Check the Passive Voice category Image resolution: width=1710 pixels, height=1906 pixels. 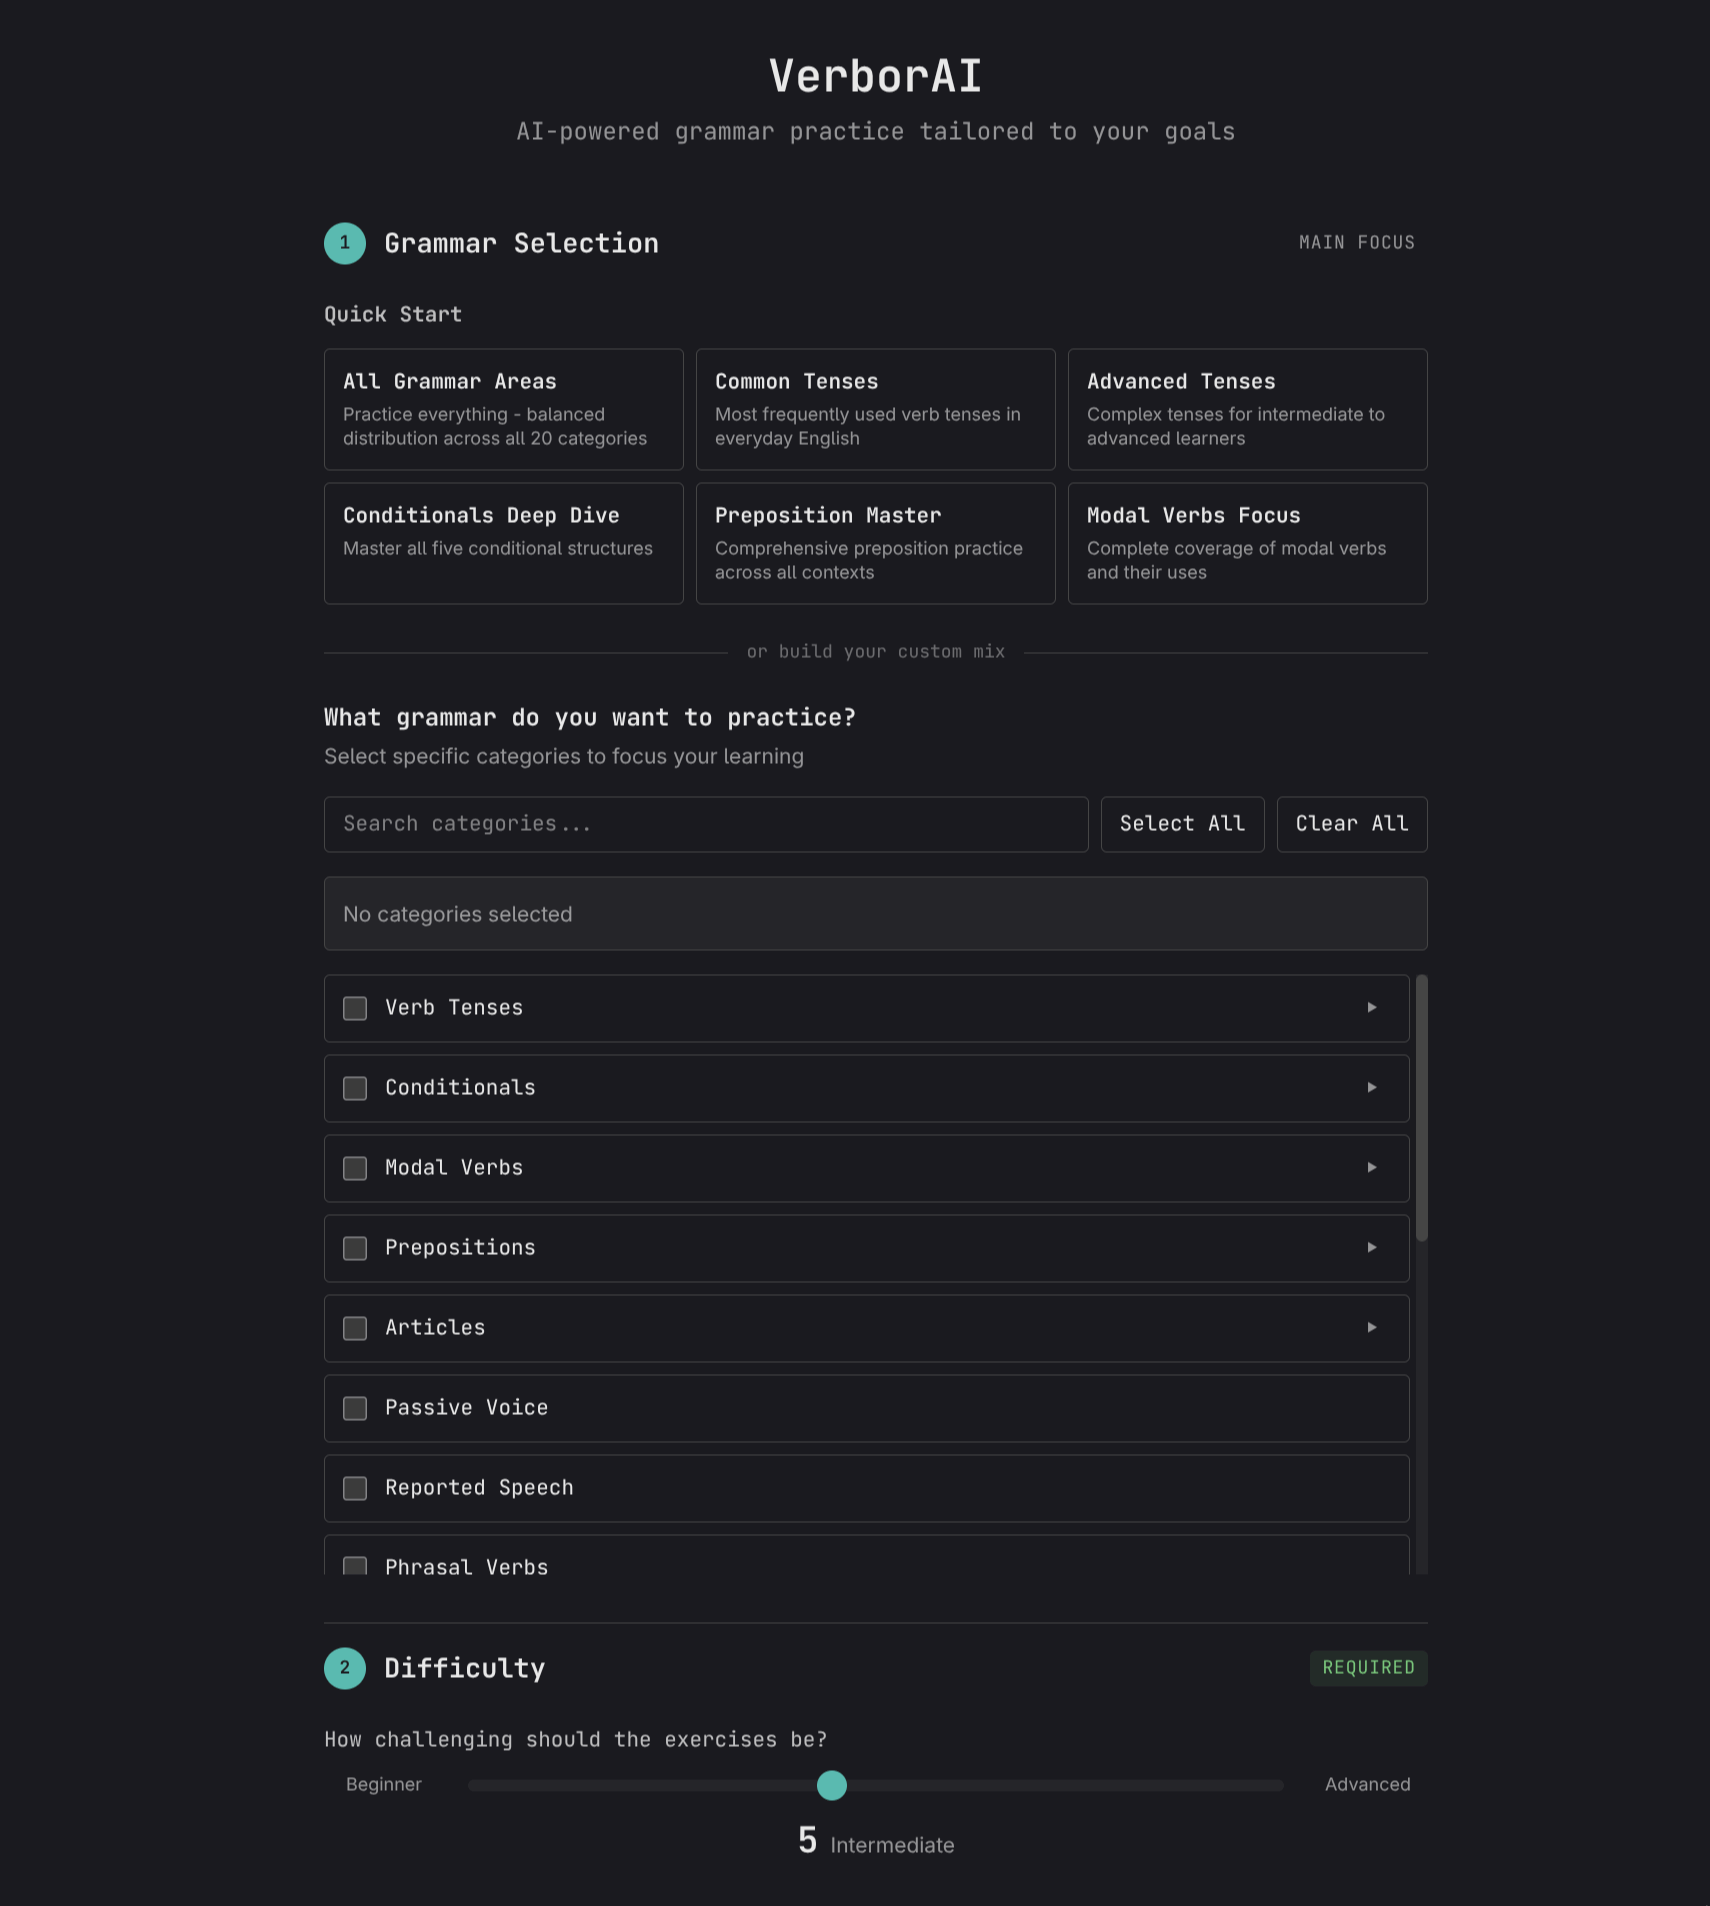click(x=355, y=1408)
